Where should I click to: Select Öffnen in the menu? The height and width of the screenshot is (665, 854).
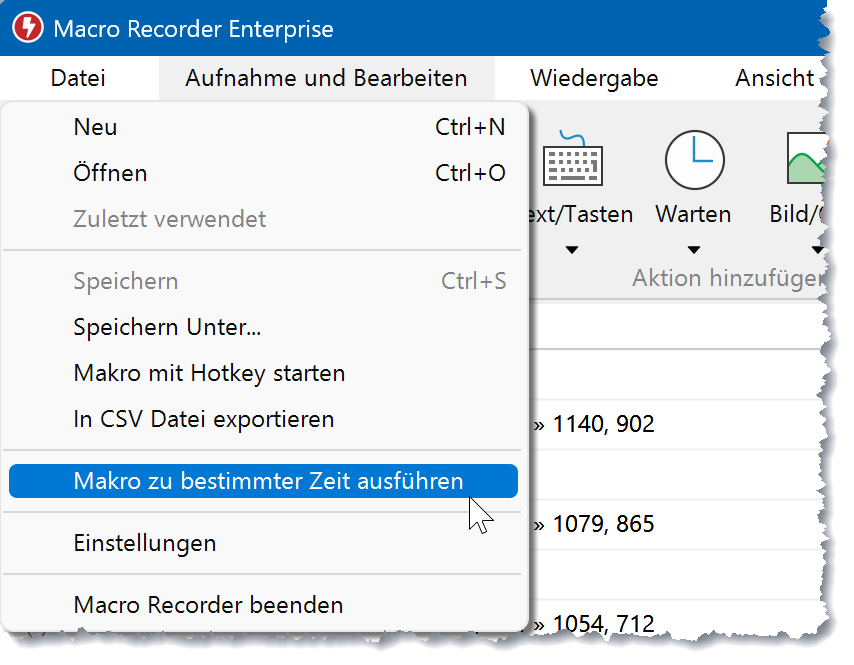(x=110, y=173)
